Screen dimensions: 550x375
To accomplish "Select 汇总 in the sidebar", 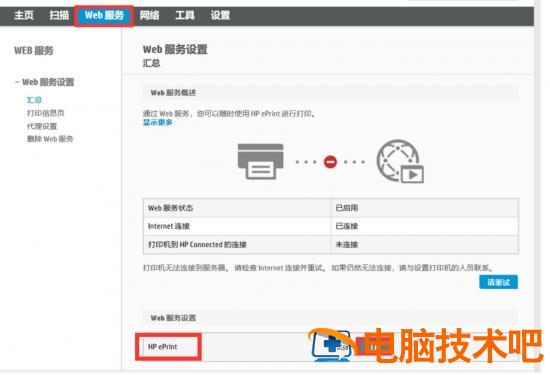I will tap(34, 100).
